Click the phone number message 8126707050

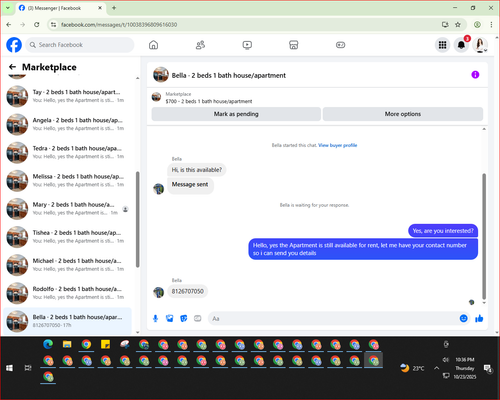187,291
